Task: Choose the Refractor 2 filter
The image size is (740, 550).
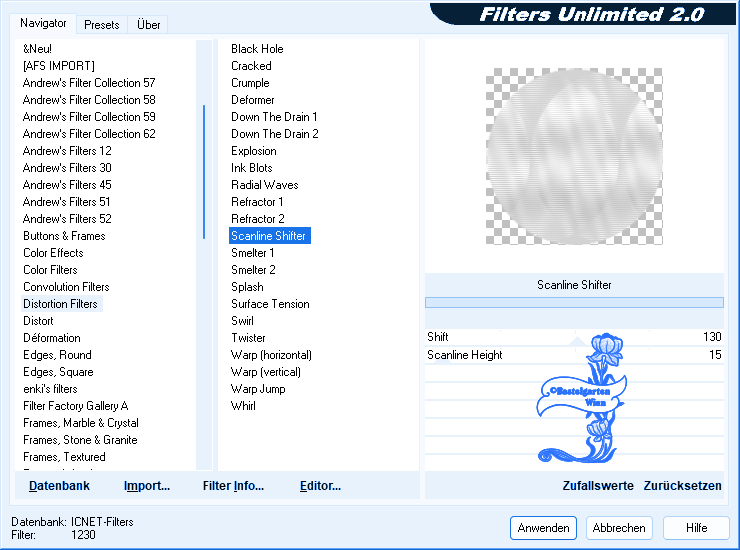Action: click(x=258, y=219)
